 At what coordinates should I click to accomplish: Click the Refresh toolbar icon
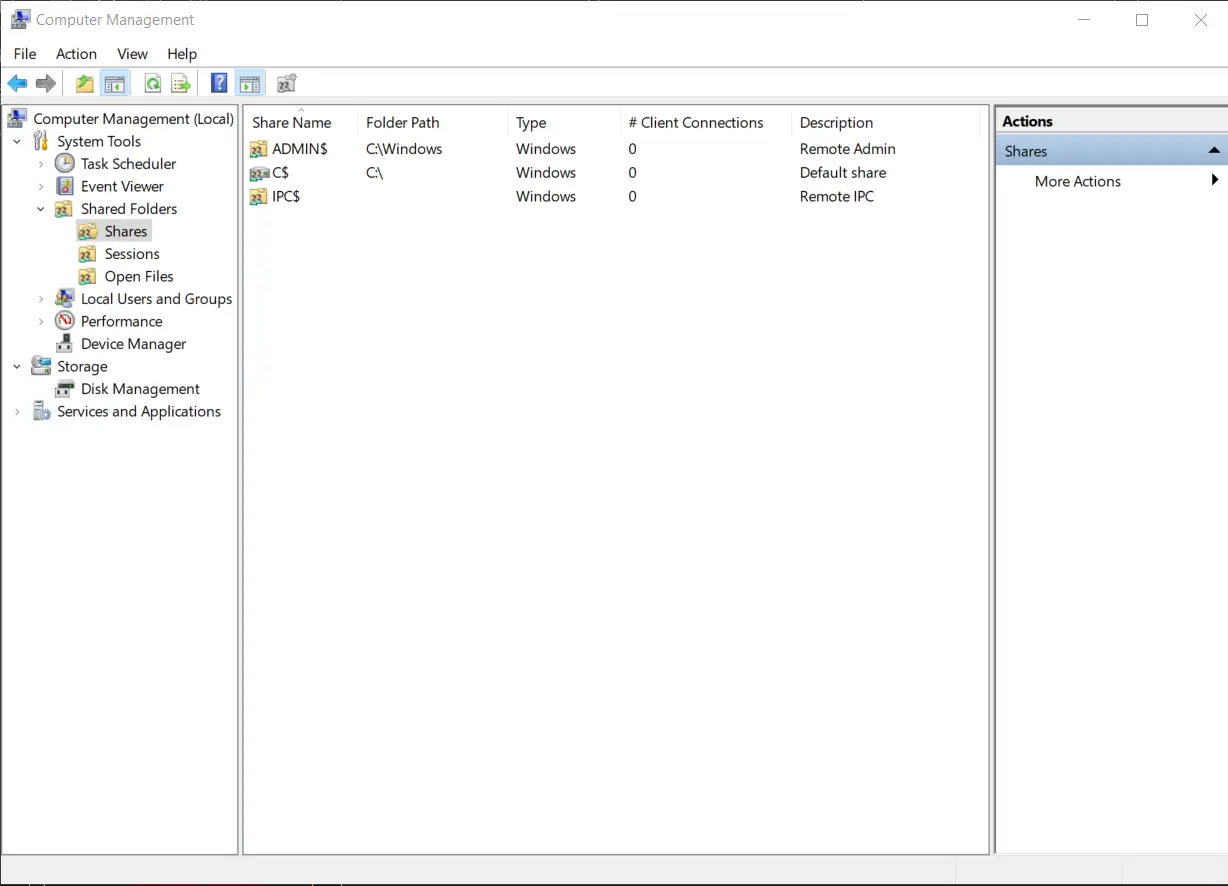coord(152,84)
